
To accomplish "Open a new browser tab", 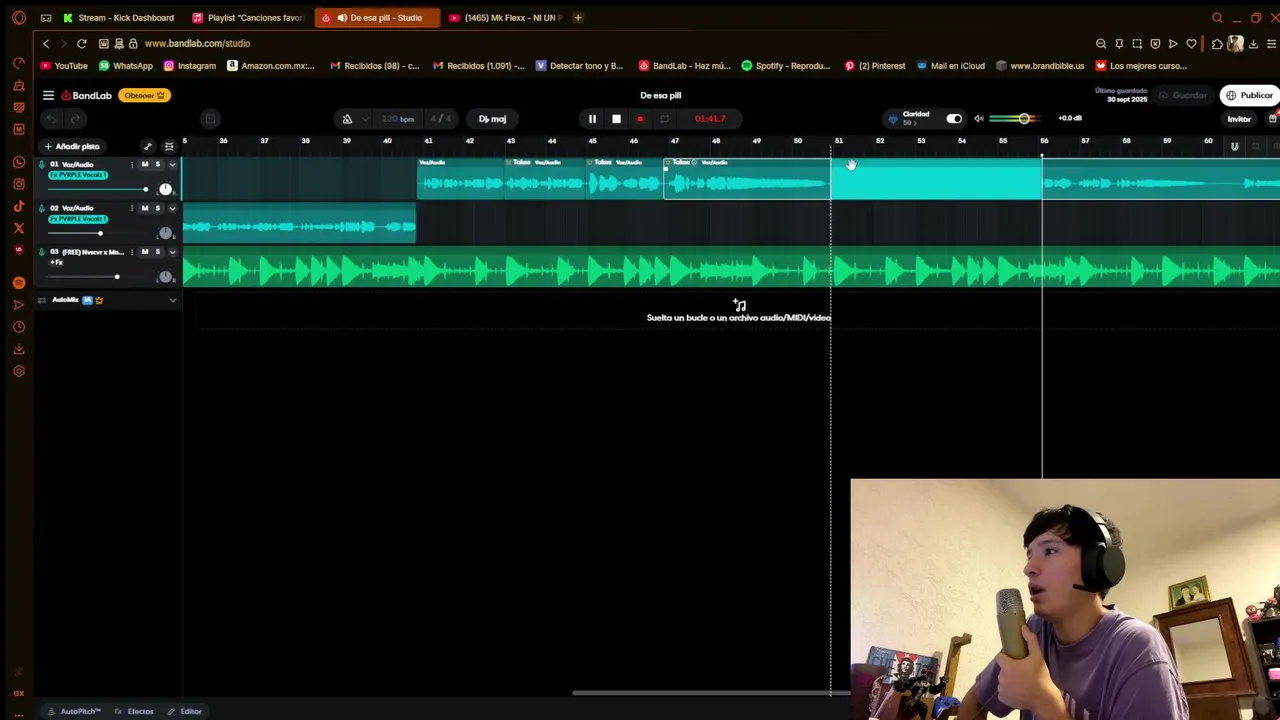I will click(x=577, y=18).
